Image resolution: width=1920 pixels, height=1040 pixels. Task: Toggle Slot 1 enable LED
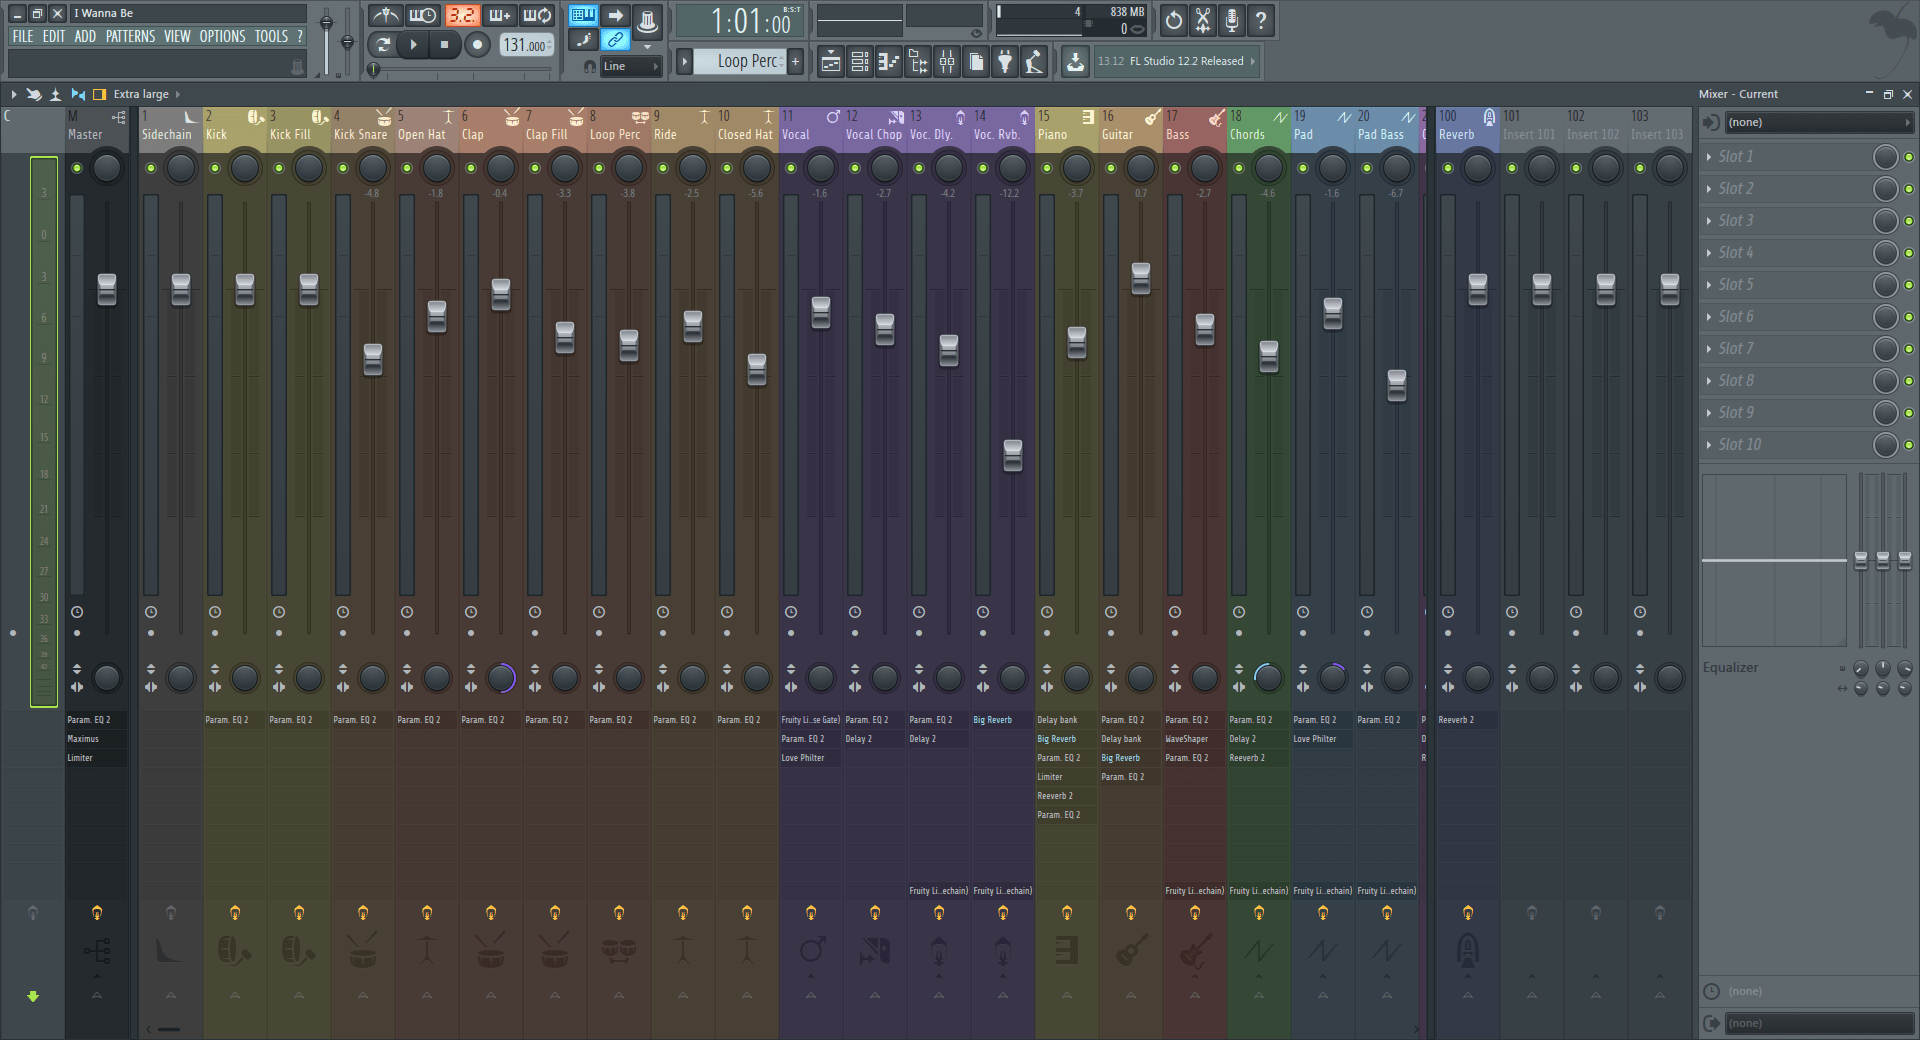pos(1909,157)
